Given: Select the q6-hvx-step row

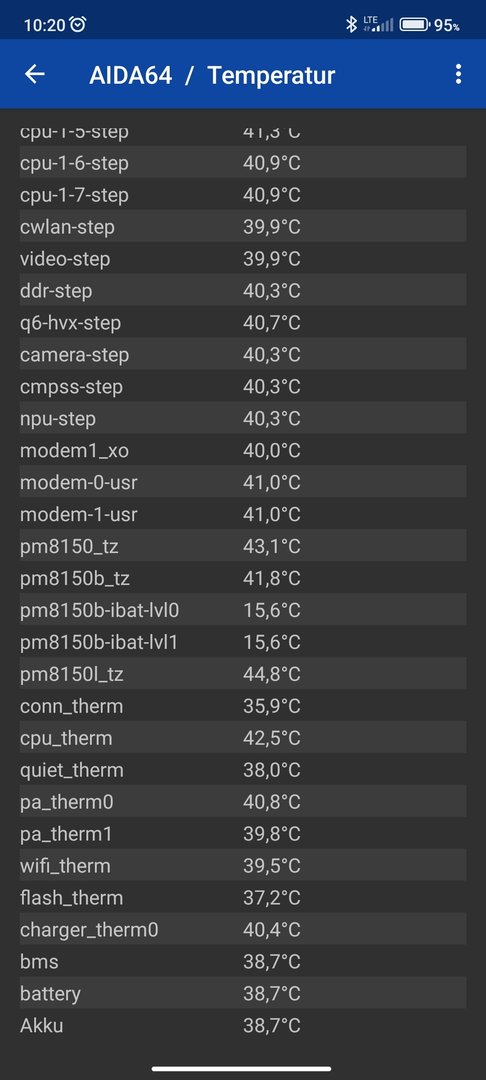Looking at the screenshot, I should (x=243, y=323).
